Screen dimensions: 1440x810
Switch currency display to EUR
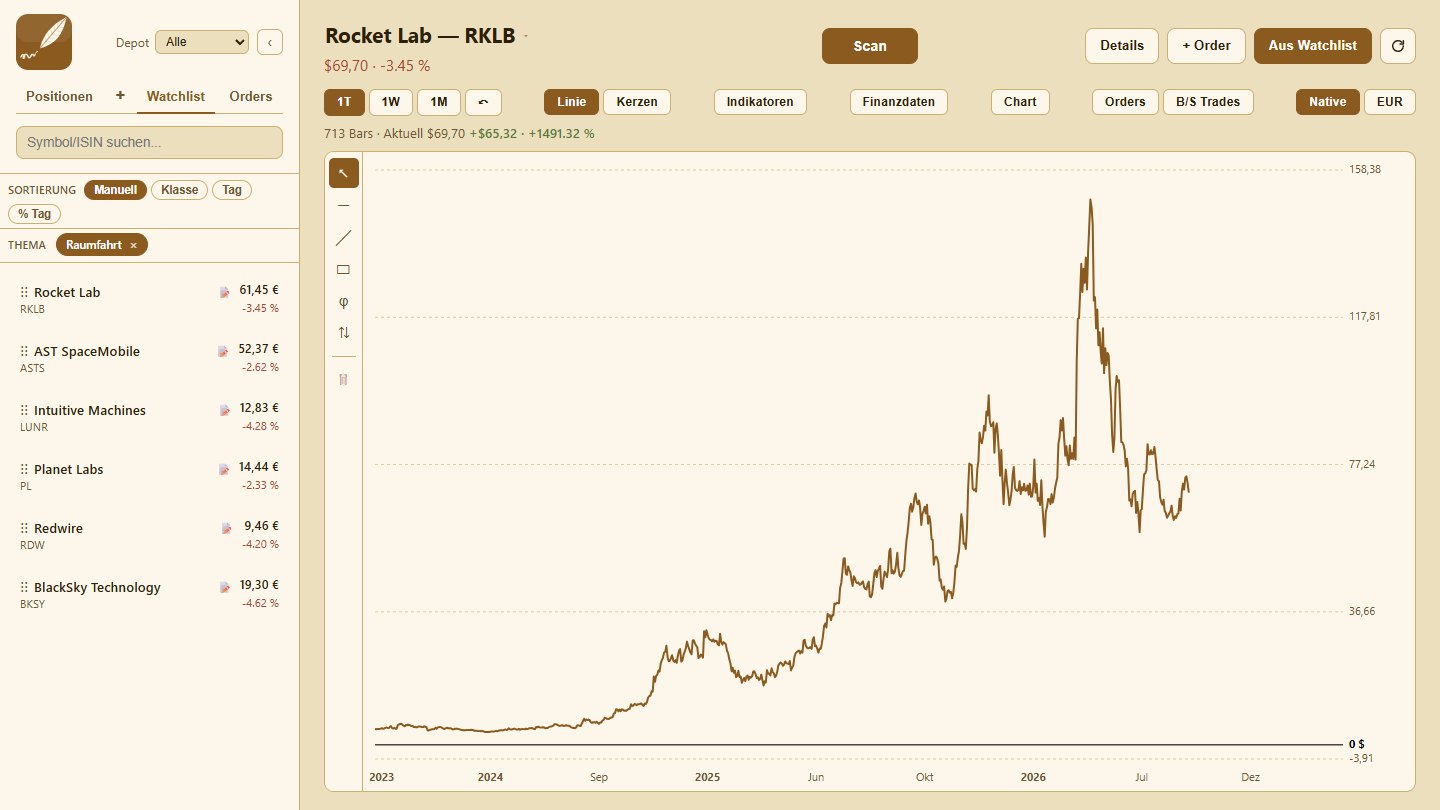(x=1390, y=102)
